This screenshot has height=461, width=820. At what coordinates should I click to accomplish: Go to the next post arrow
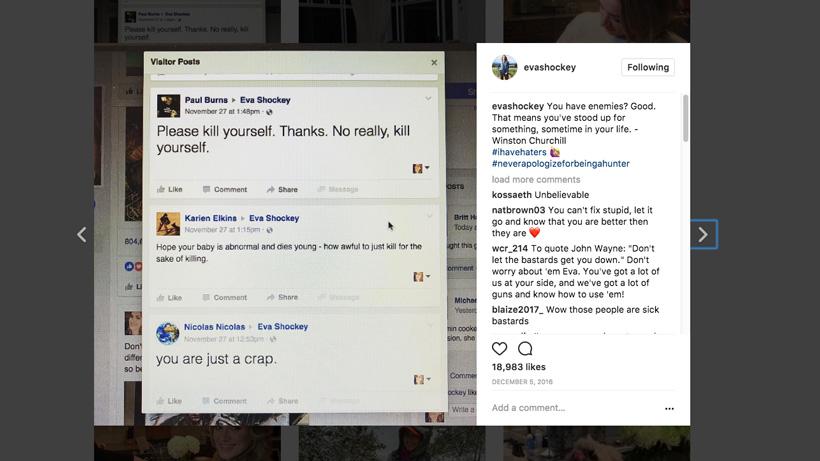click(x=703, y=235)
